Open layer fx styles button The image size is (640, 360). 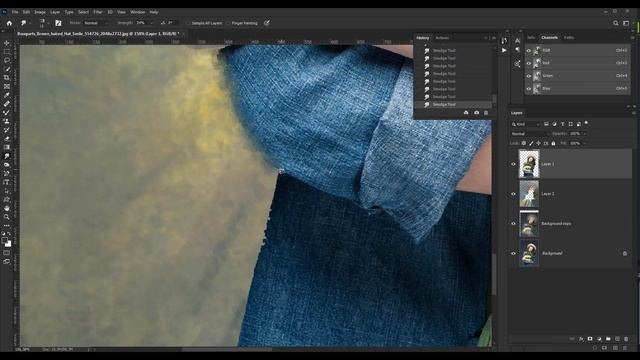(x=581, y=339)
